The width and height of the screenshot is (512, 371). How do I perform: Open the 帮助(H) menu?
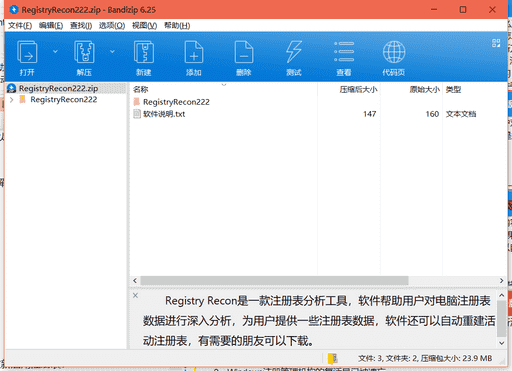point(177,26)
